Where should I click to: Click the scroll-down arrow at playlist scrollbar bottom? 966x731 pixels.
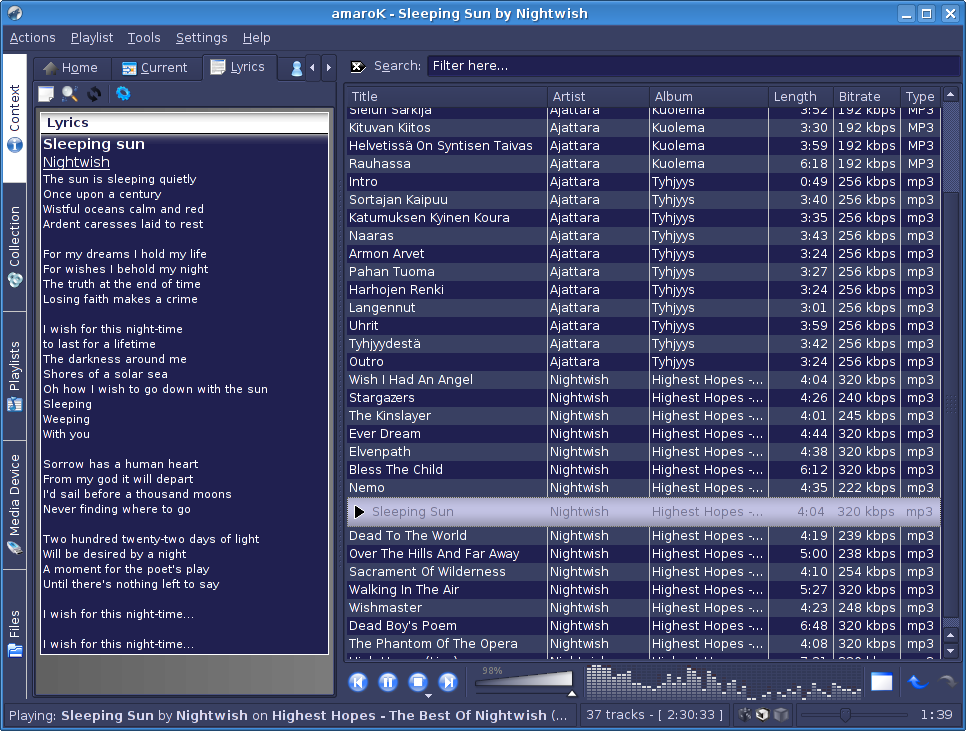coord(951,650)
